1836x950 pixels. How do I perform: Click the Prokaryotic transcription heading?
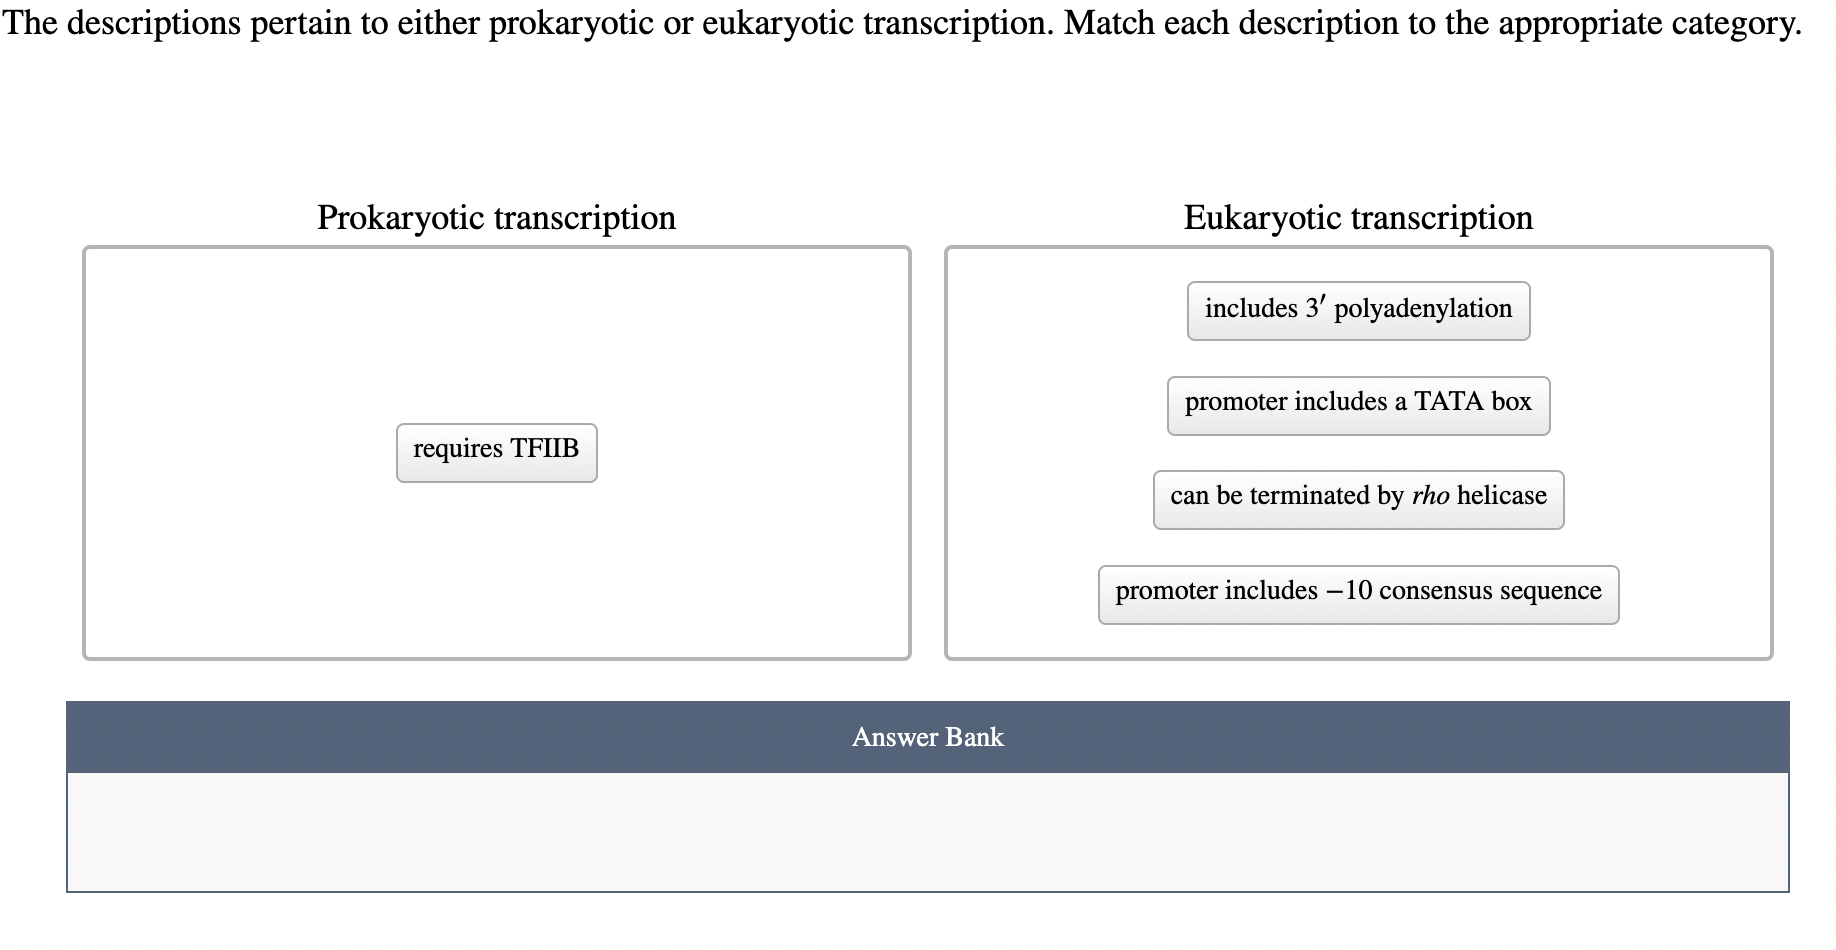click(496, 217)
